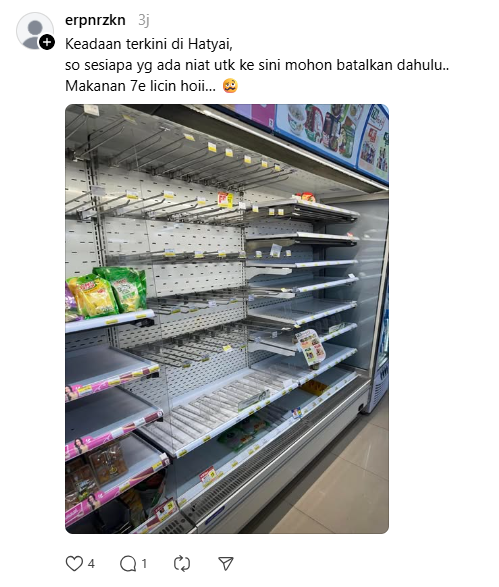Click the heart icon to like the post

pyautogui.click(x=74, y=563)
